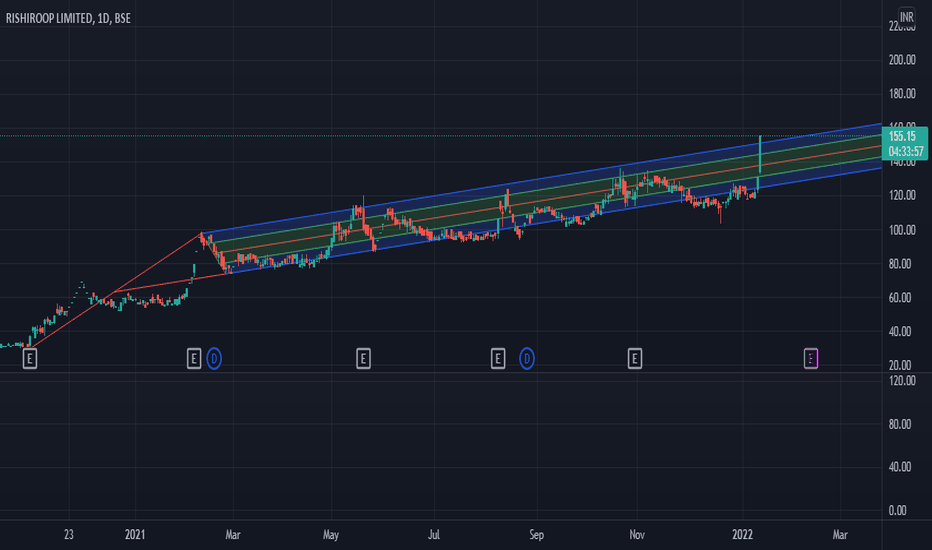Select the tall green latest breakout candle

tap(760, 156)
